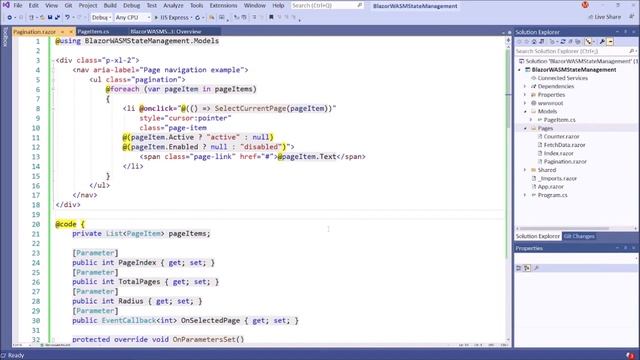The image size is (640, 360).
Task: Click the Live Share button
Action: coord(604,17)
